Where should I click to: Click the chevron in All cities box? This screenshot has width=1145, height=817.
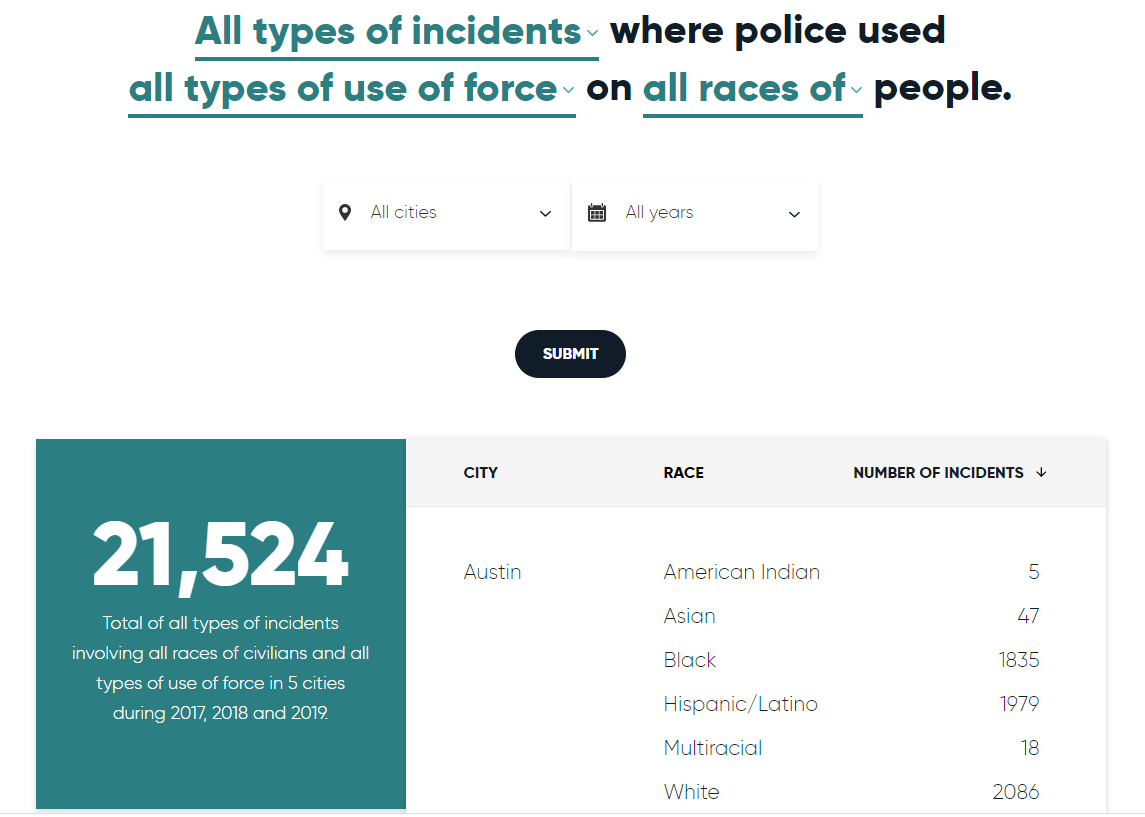pyautogui.click(x=545, y=214)
